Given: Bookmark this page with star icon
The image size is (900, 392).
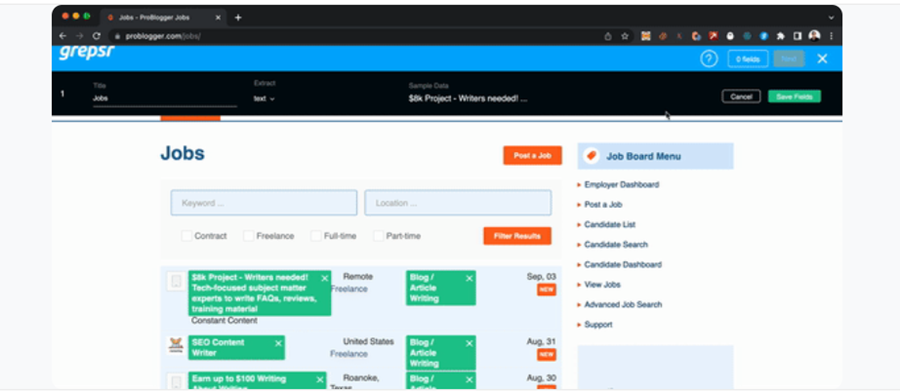Looking at the screenshot, I should click(624, 36).
